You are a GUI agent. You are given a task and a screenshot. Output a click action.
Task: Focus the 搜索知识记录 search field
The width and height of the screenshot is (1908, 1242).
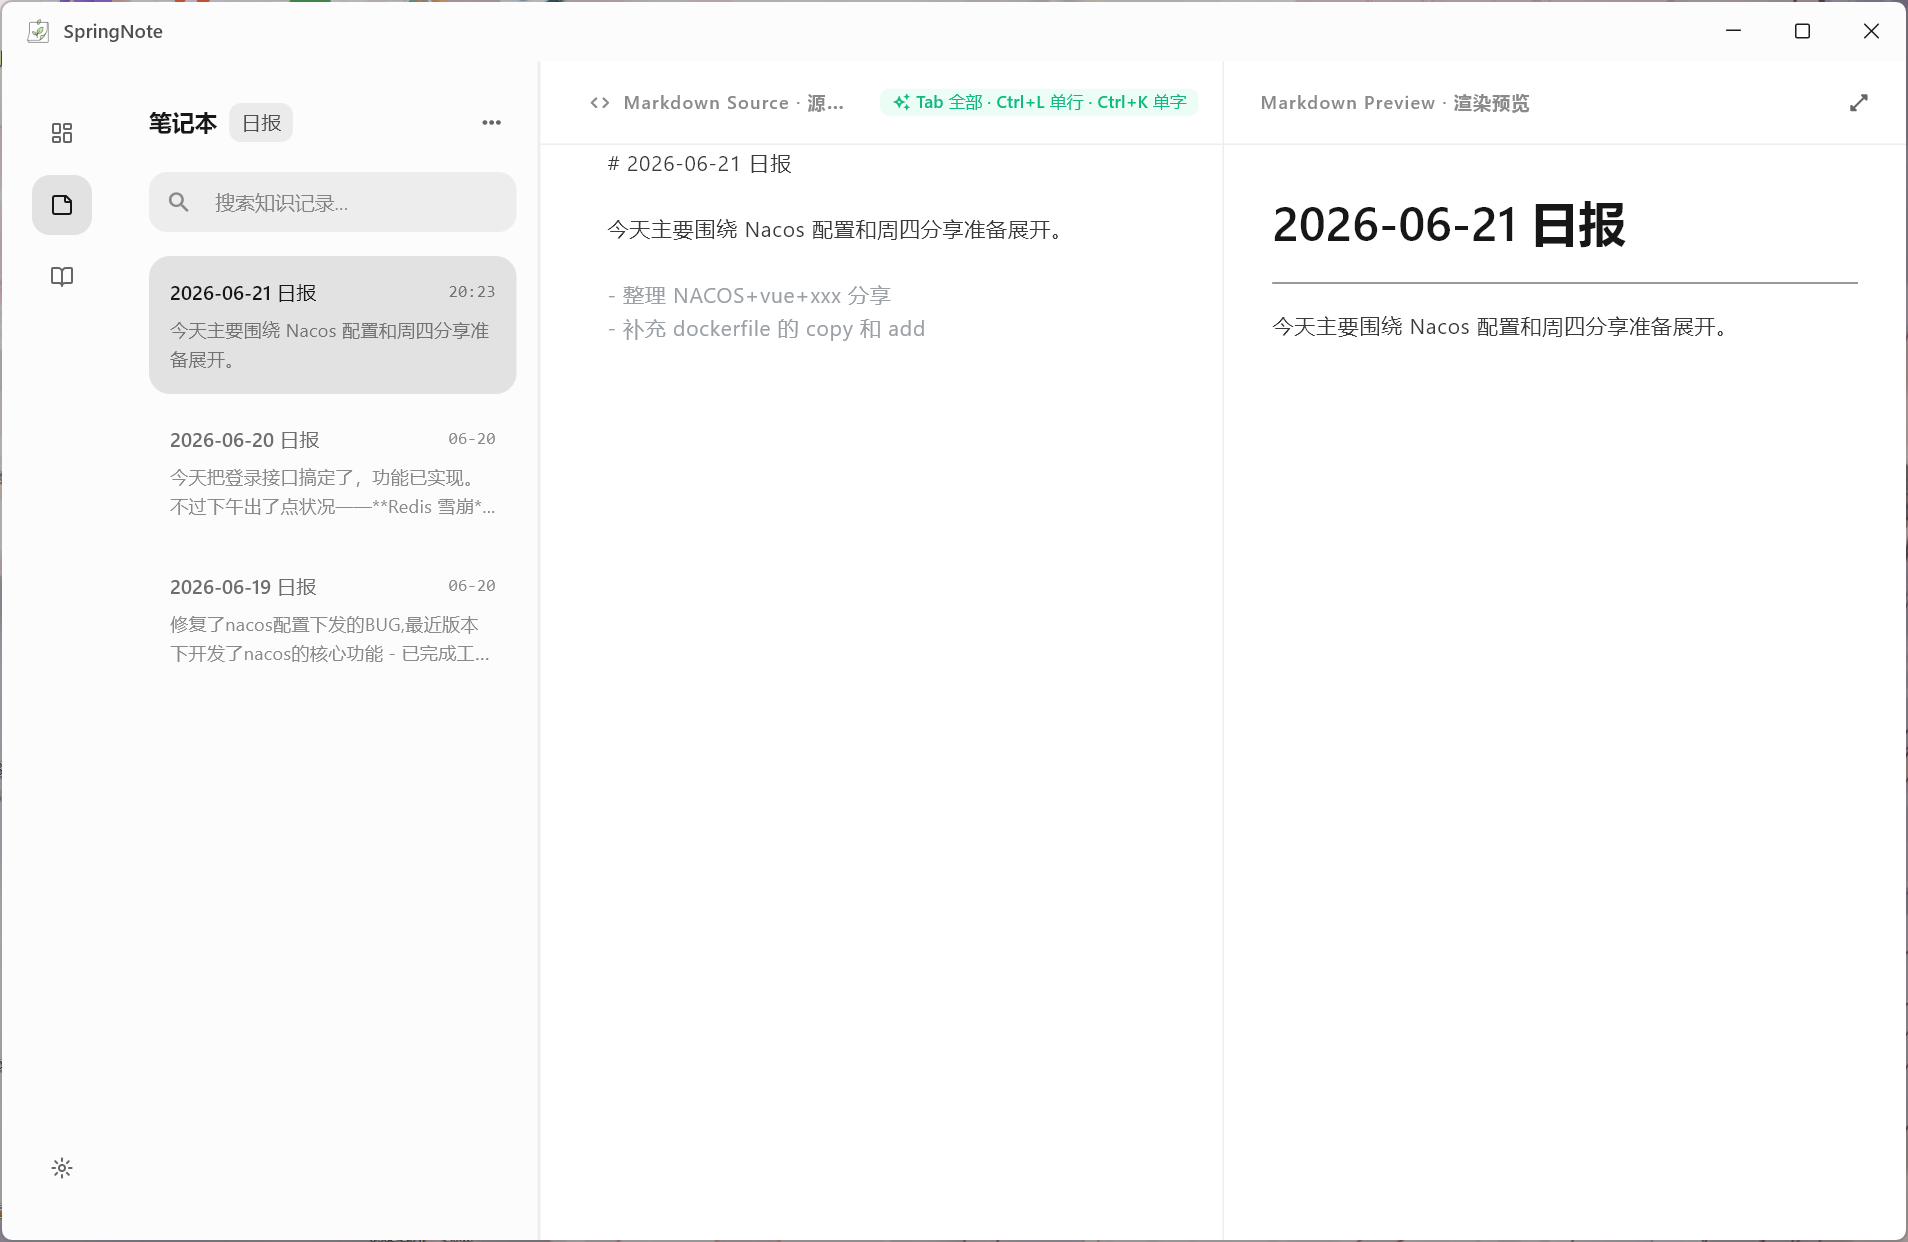pos(333,202)
